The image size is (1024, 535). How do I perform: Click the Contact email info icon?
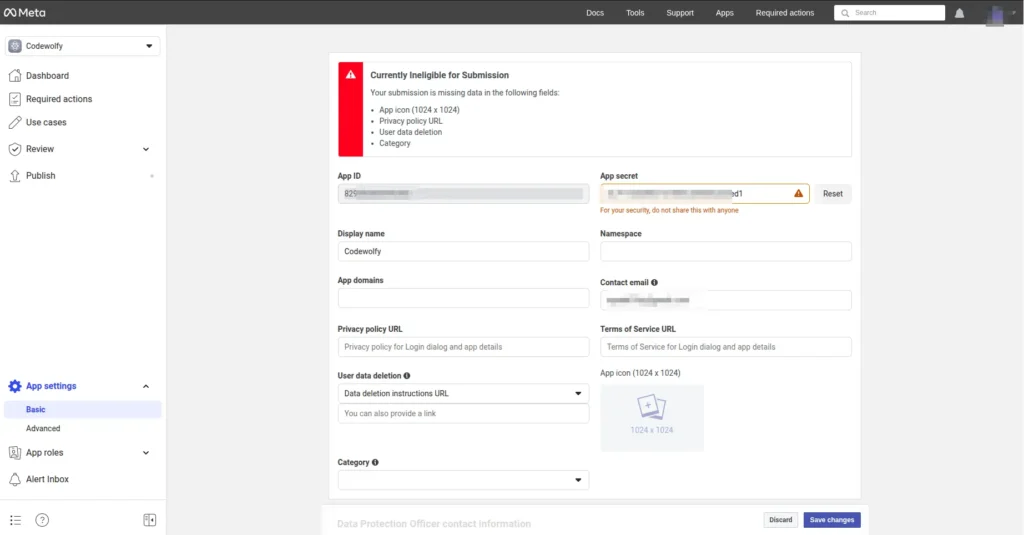[654, 283]
